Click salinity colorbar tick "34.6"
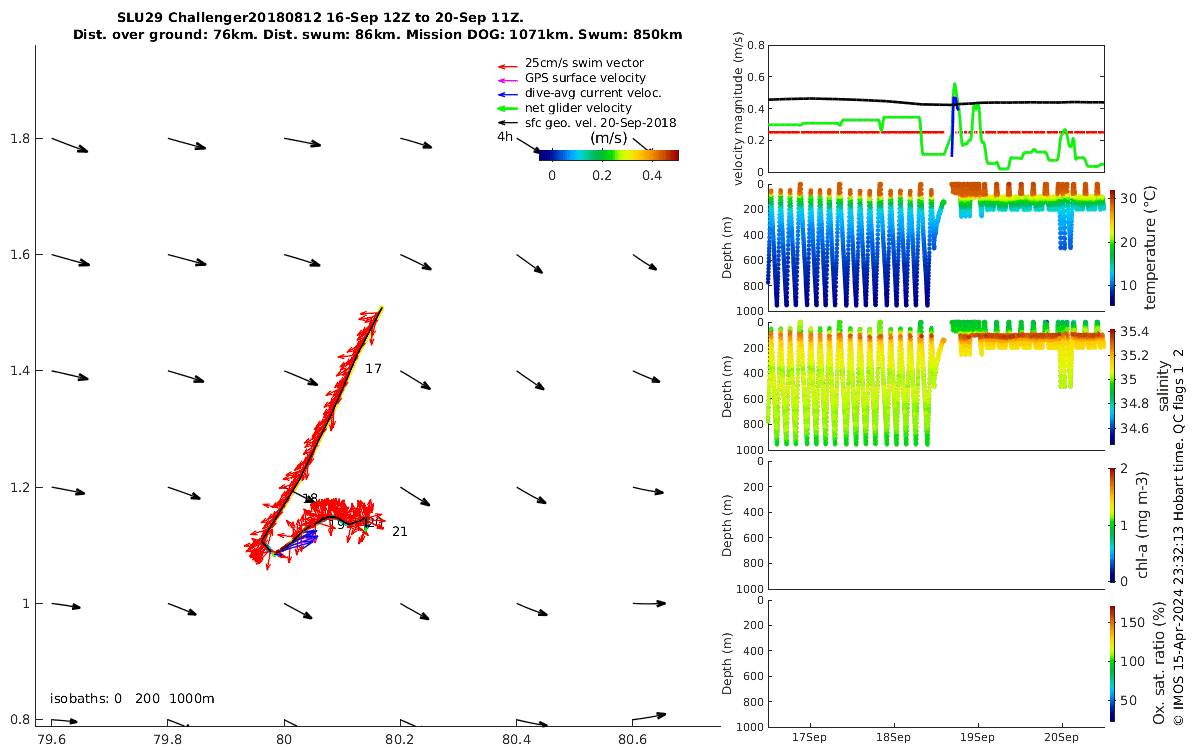 tap(1134, 428)
